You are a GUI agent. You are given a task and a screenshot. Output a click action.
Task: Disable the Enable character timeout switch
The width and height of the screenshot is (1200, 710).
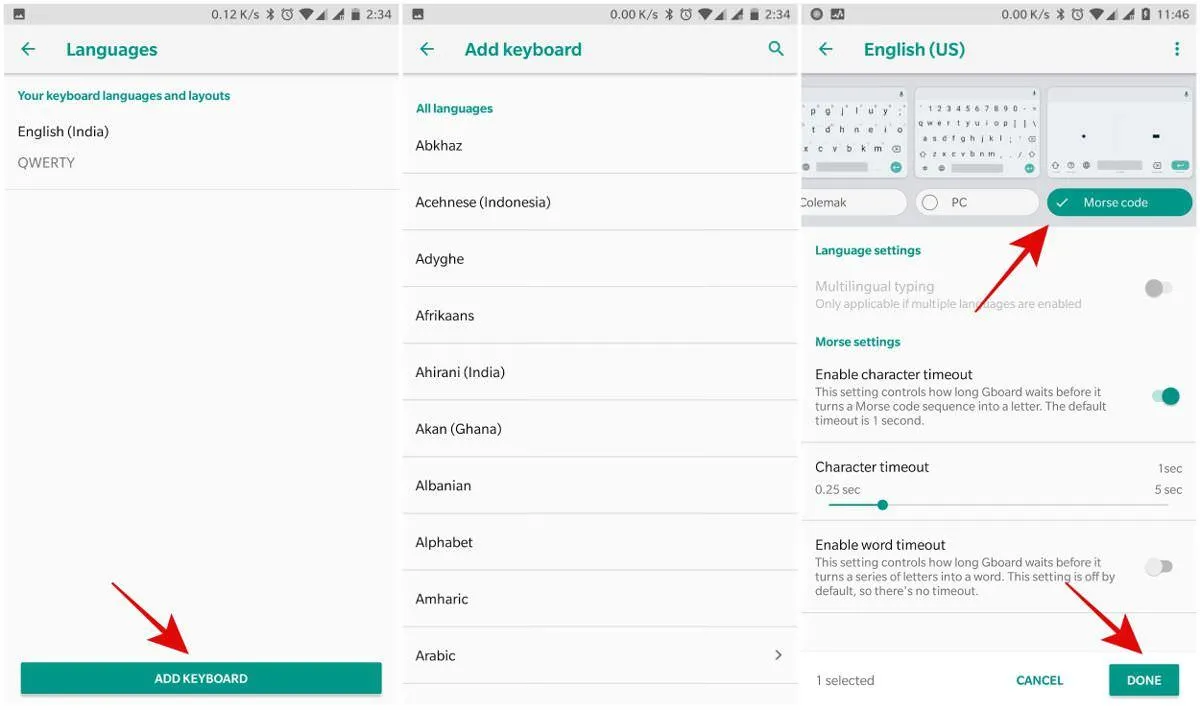[1166, 396]
